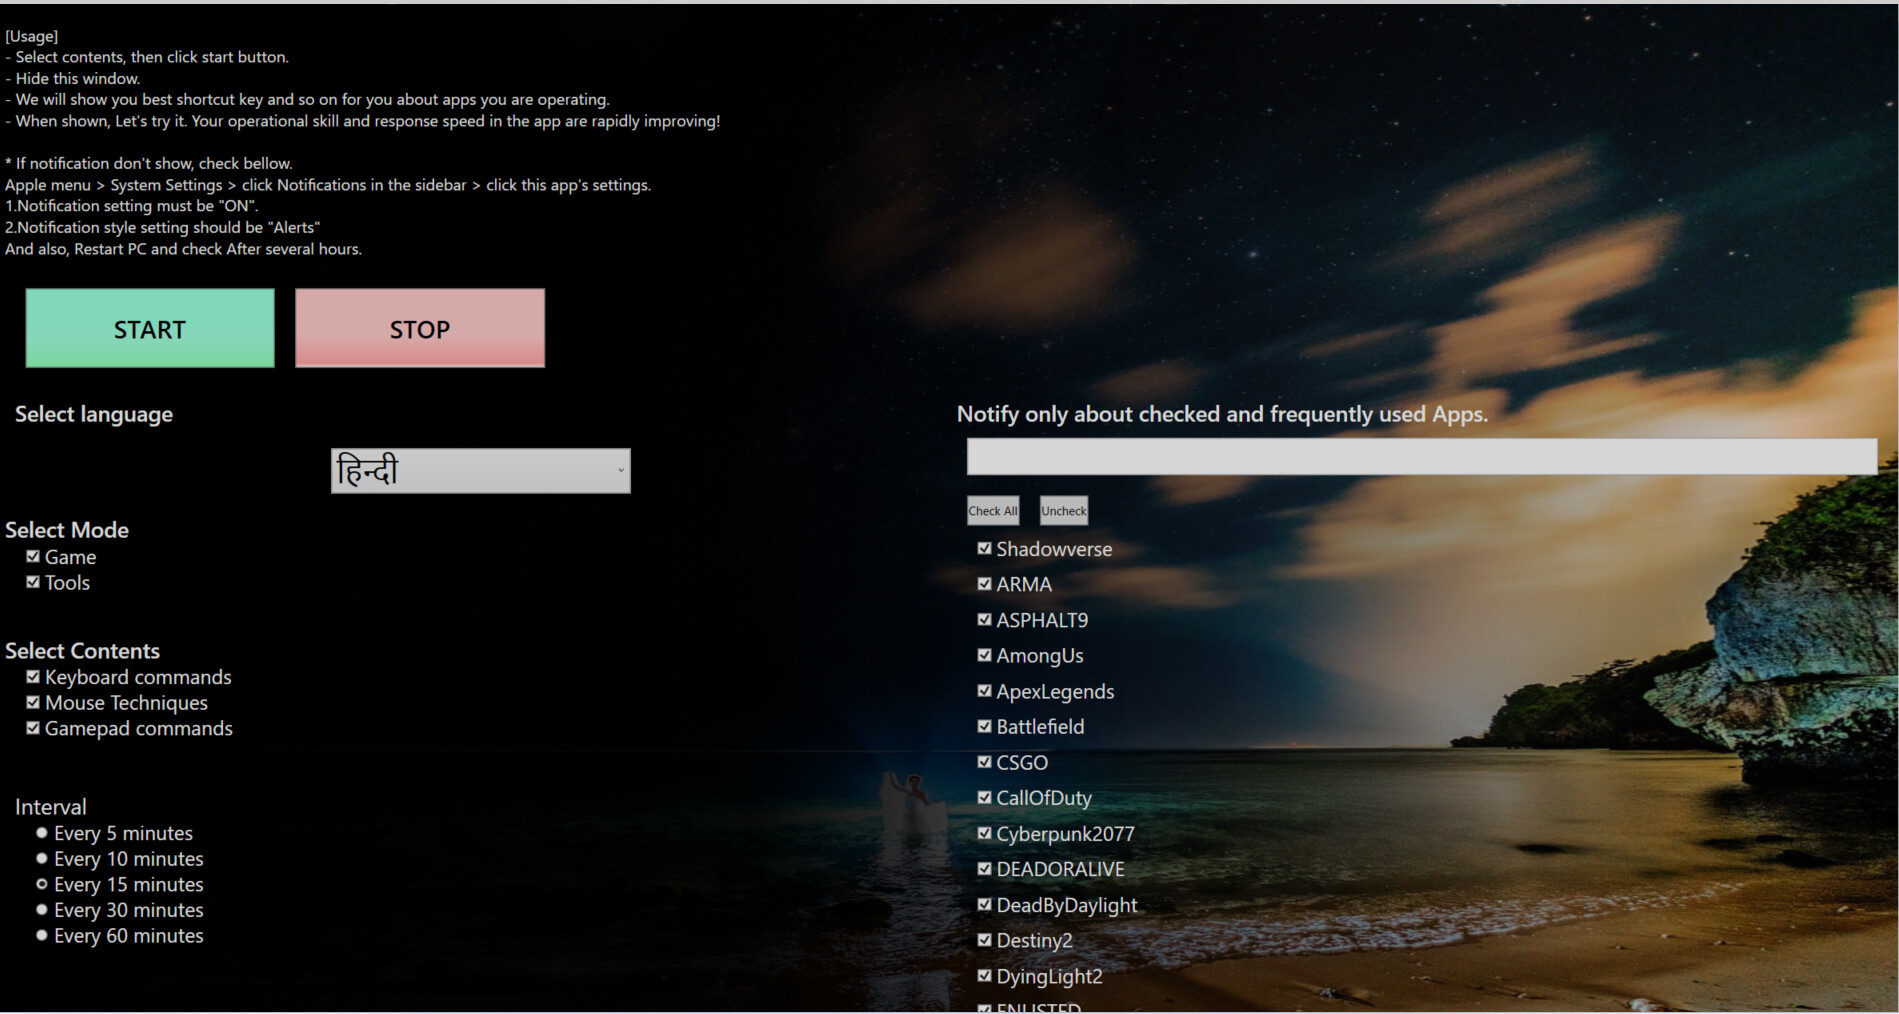
Task: Uncheck the Tools mode checkbox
Action: coord(32,581)
